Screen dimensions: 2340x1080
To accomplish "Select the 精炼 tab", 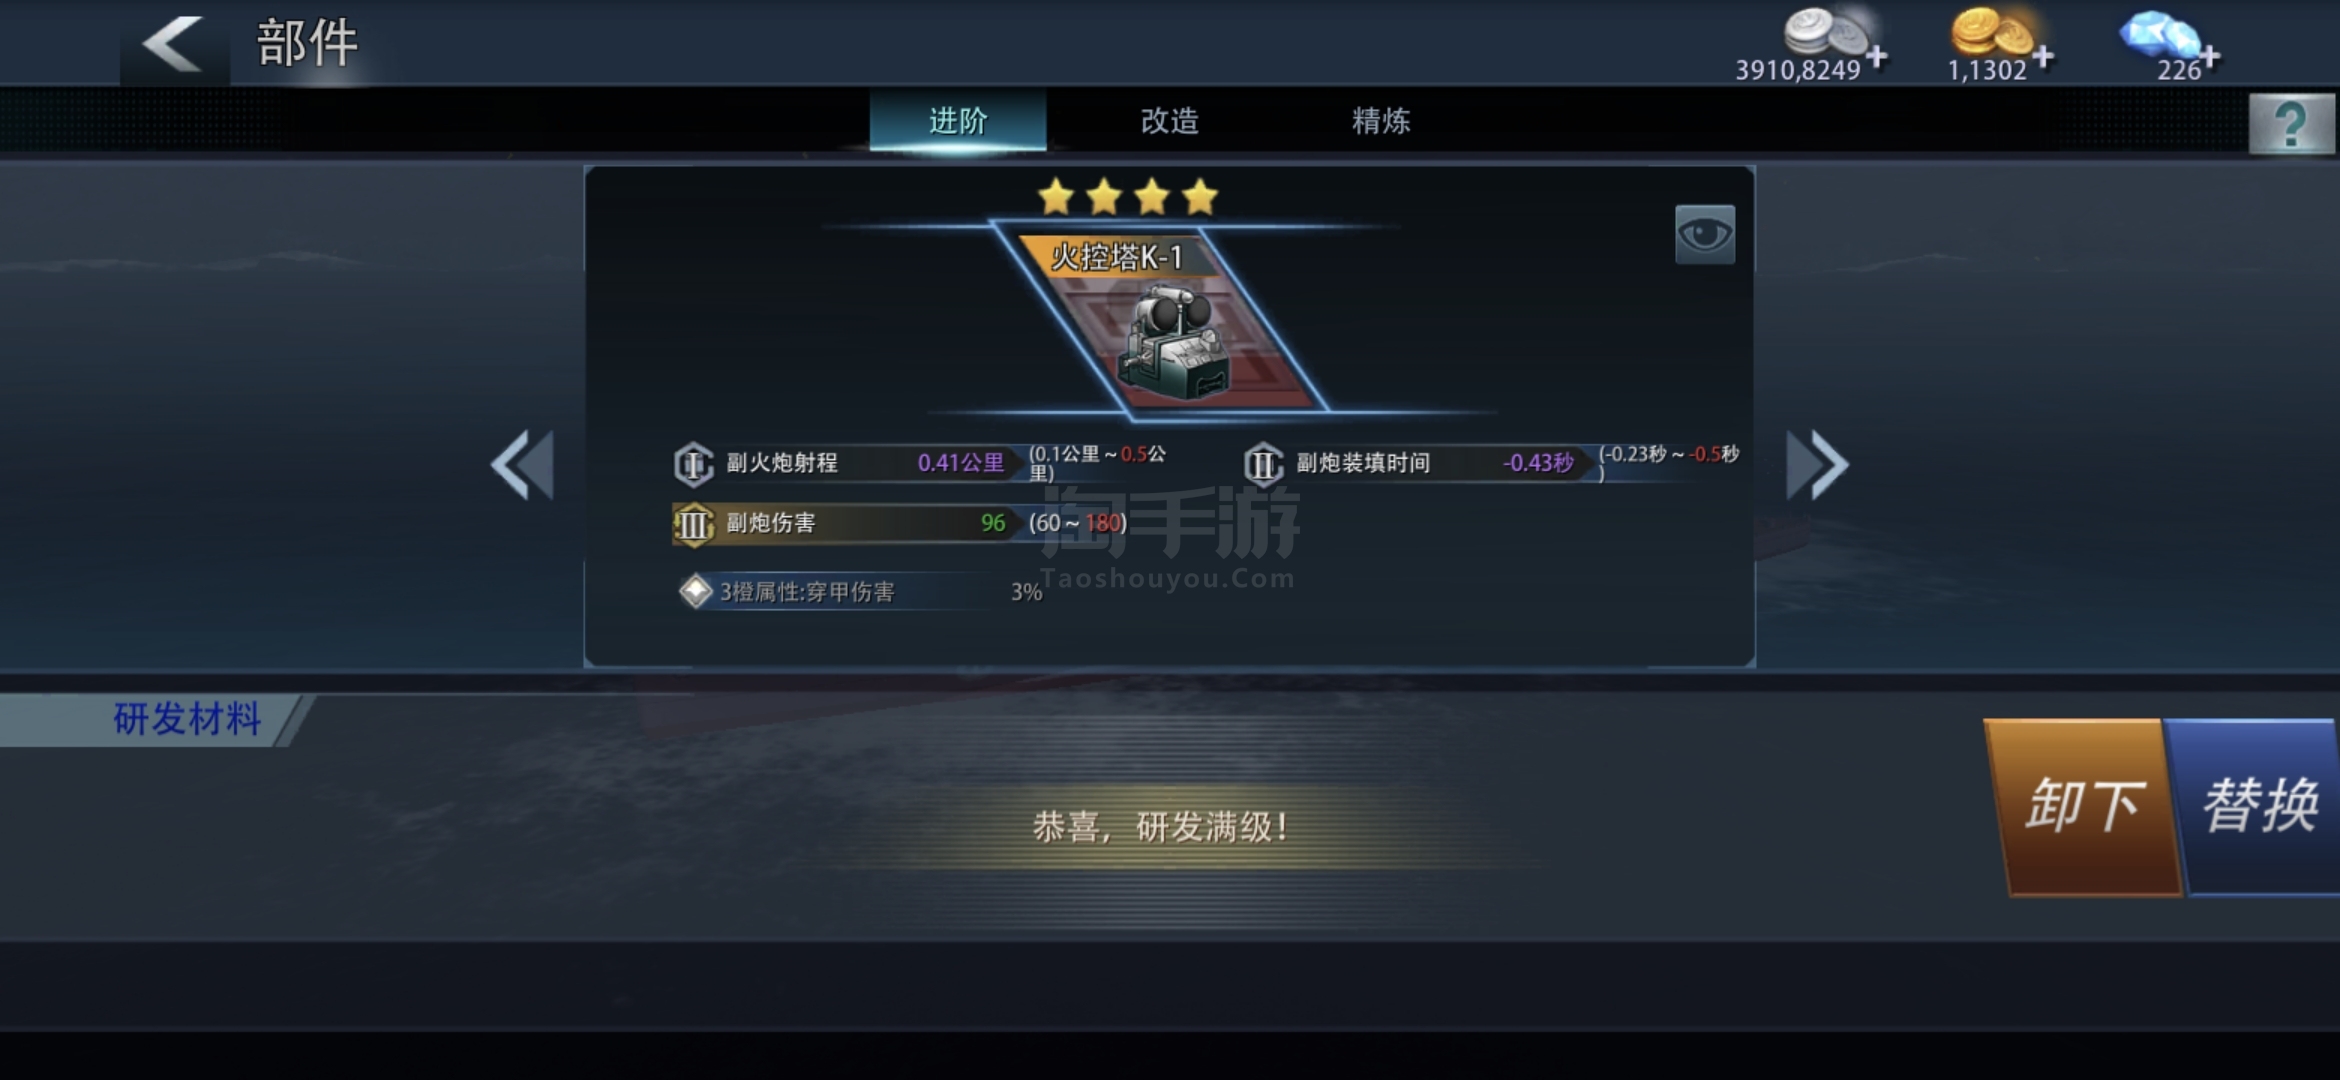I will 1381,121.
